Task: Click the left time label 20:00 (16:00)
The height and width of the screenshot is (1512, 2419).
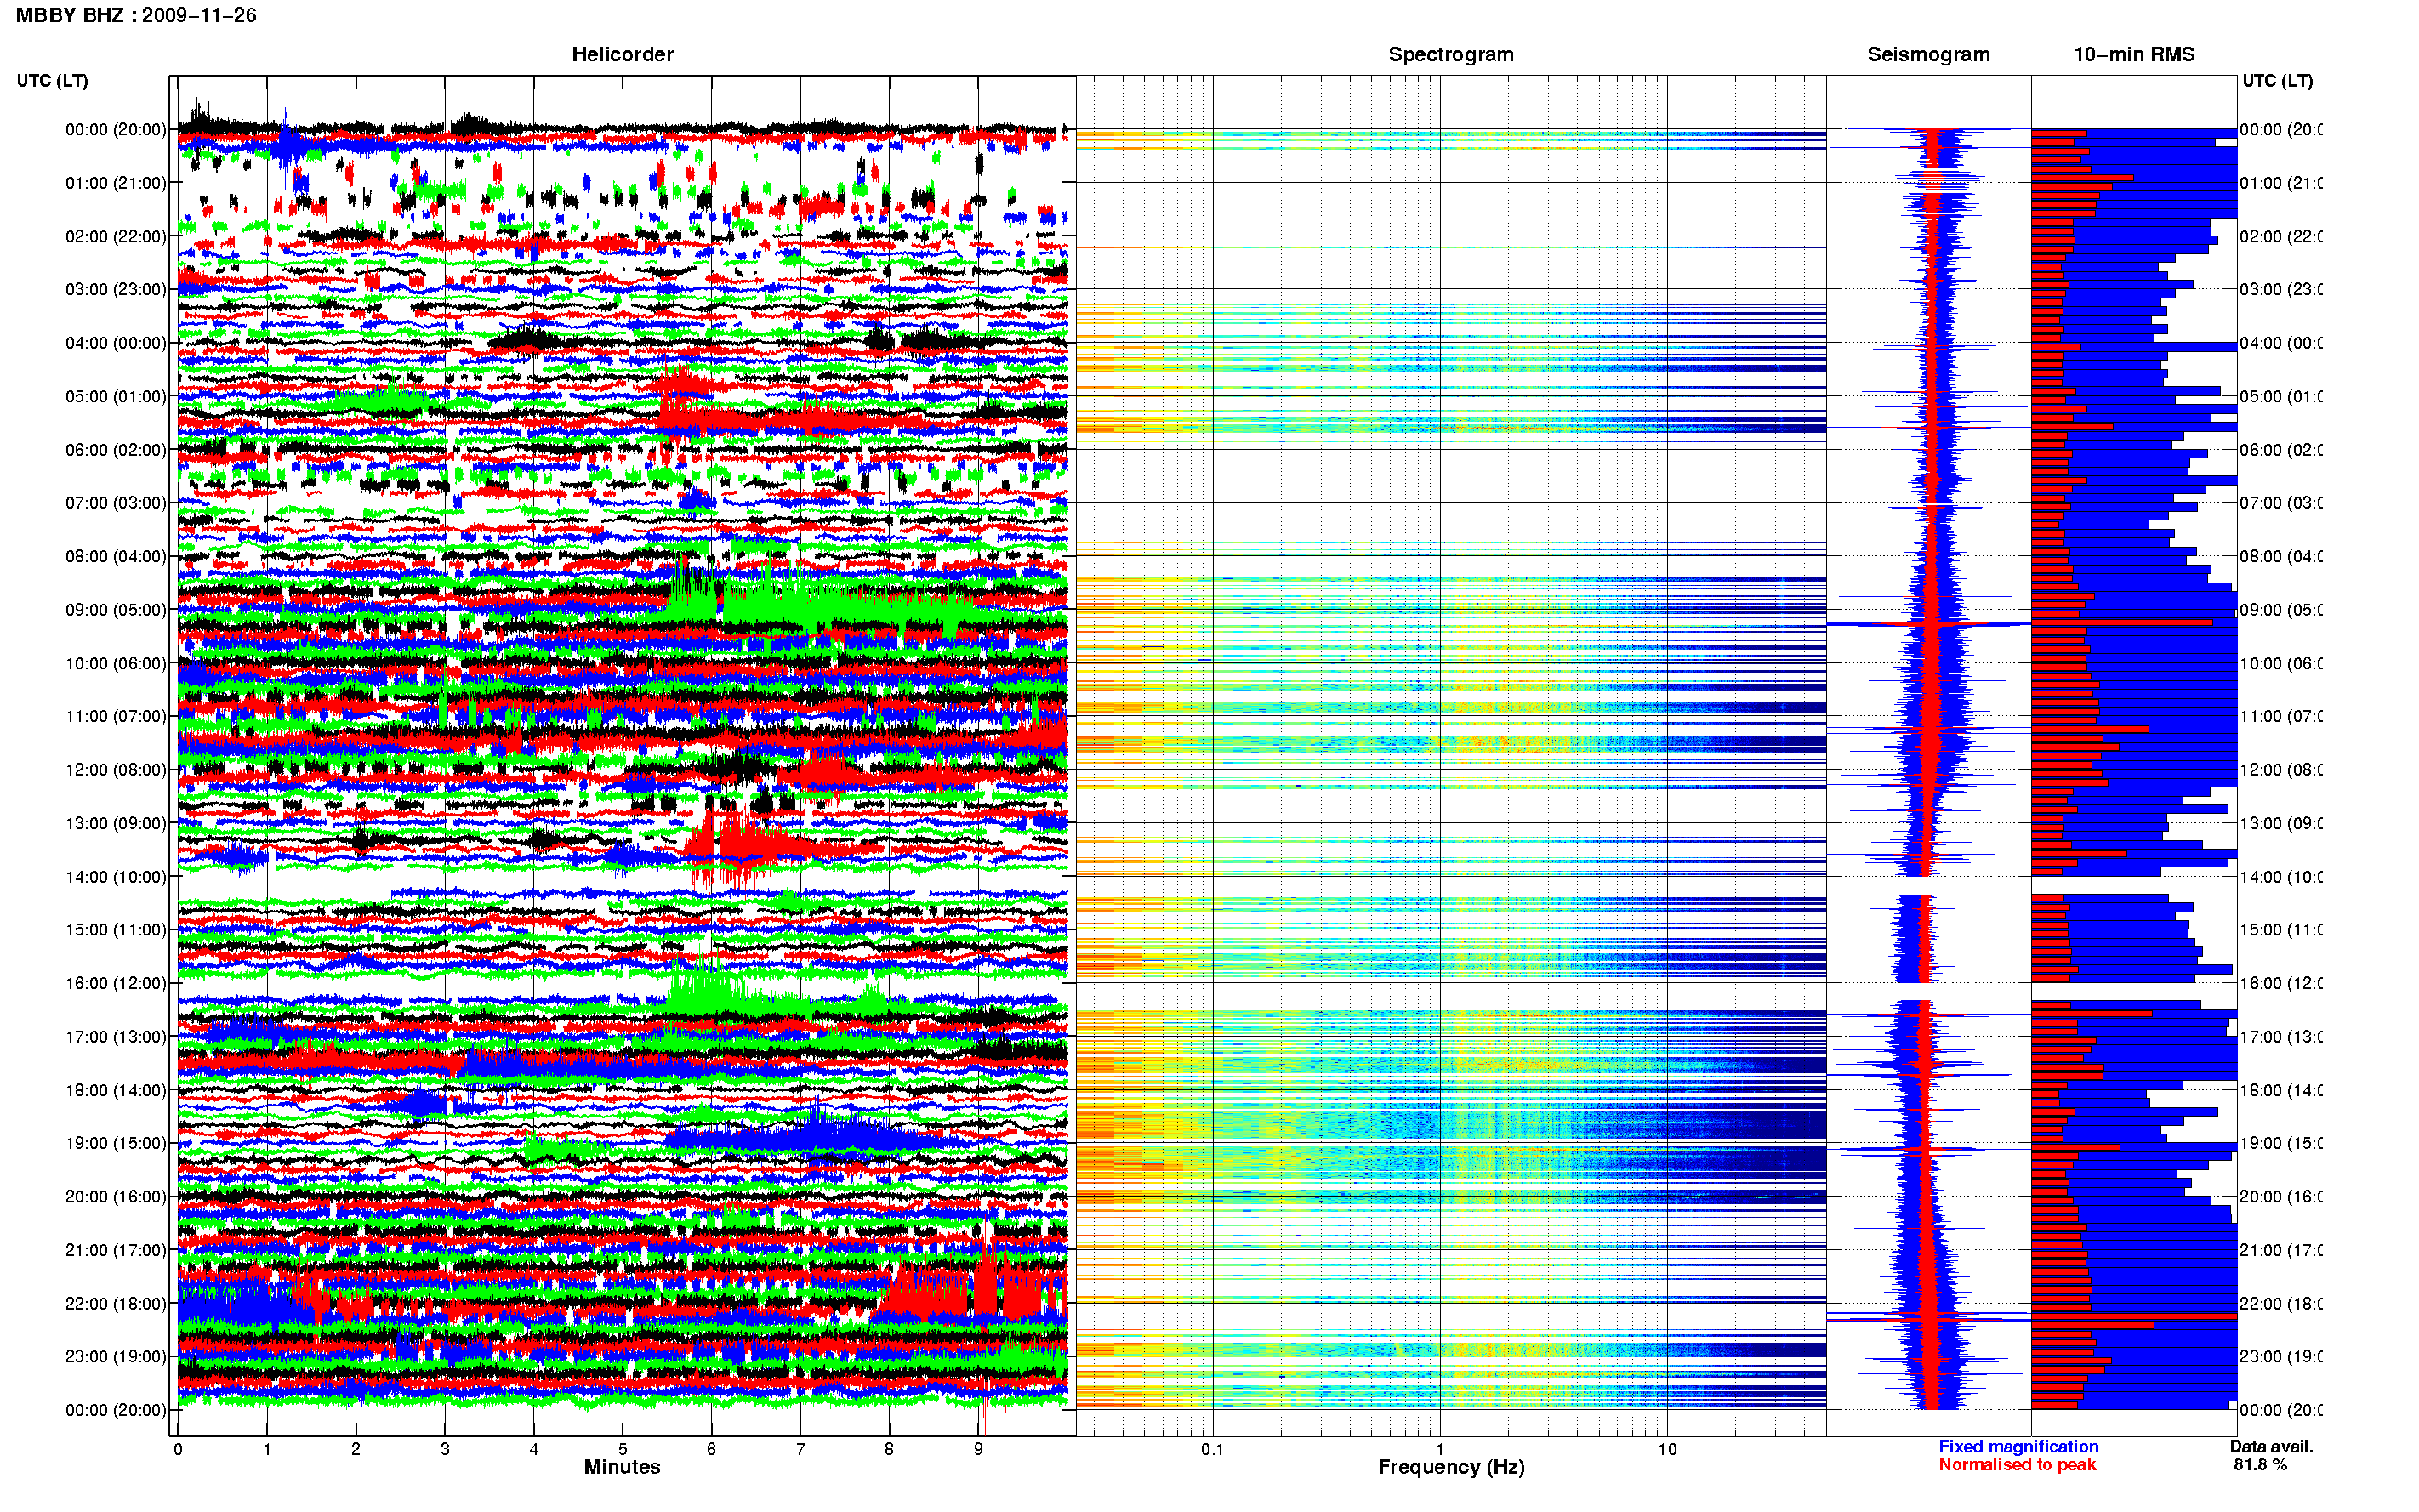Action: coord(116,1197)
